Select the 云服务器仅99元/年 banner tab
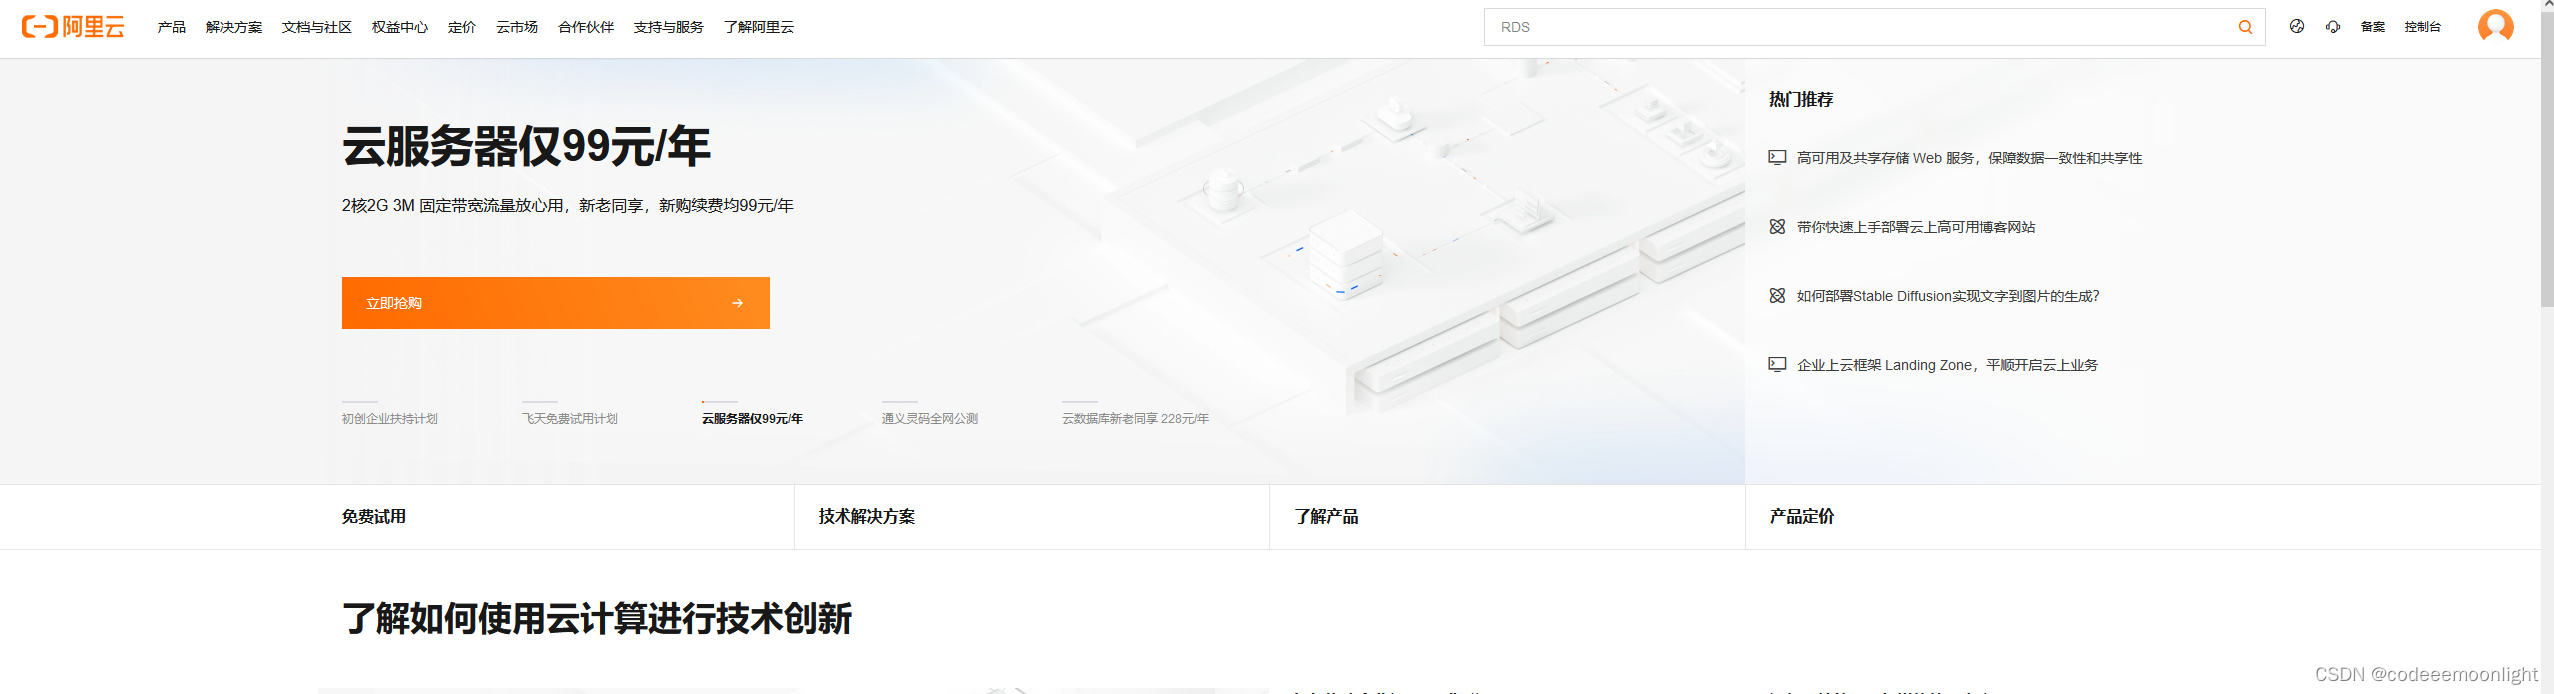The image size is (2554, 694). [x=752, y=418]
